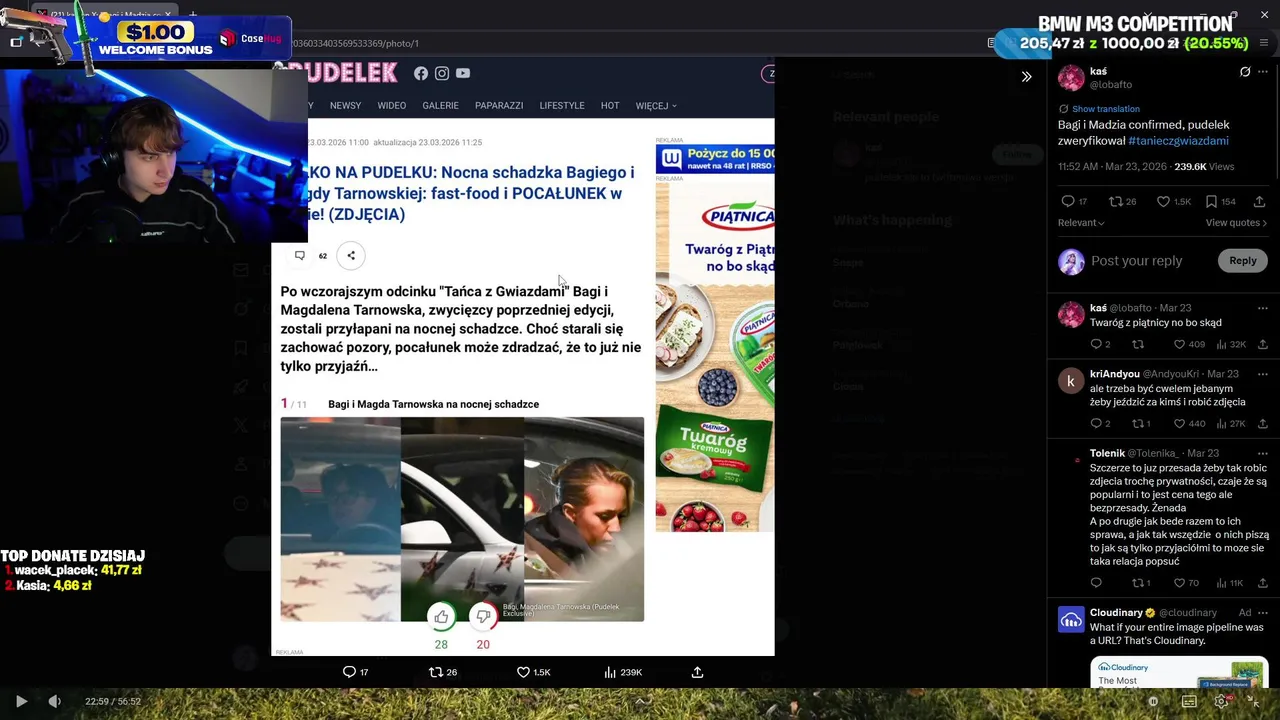
Task: Like kriAndyou's reply with 440 likes
Action: [x=1189, y=424]
